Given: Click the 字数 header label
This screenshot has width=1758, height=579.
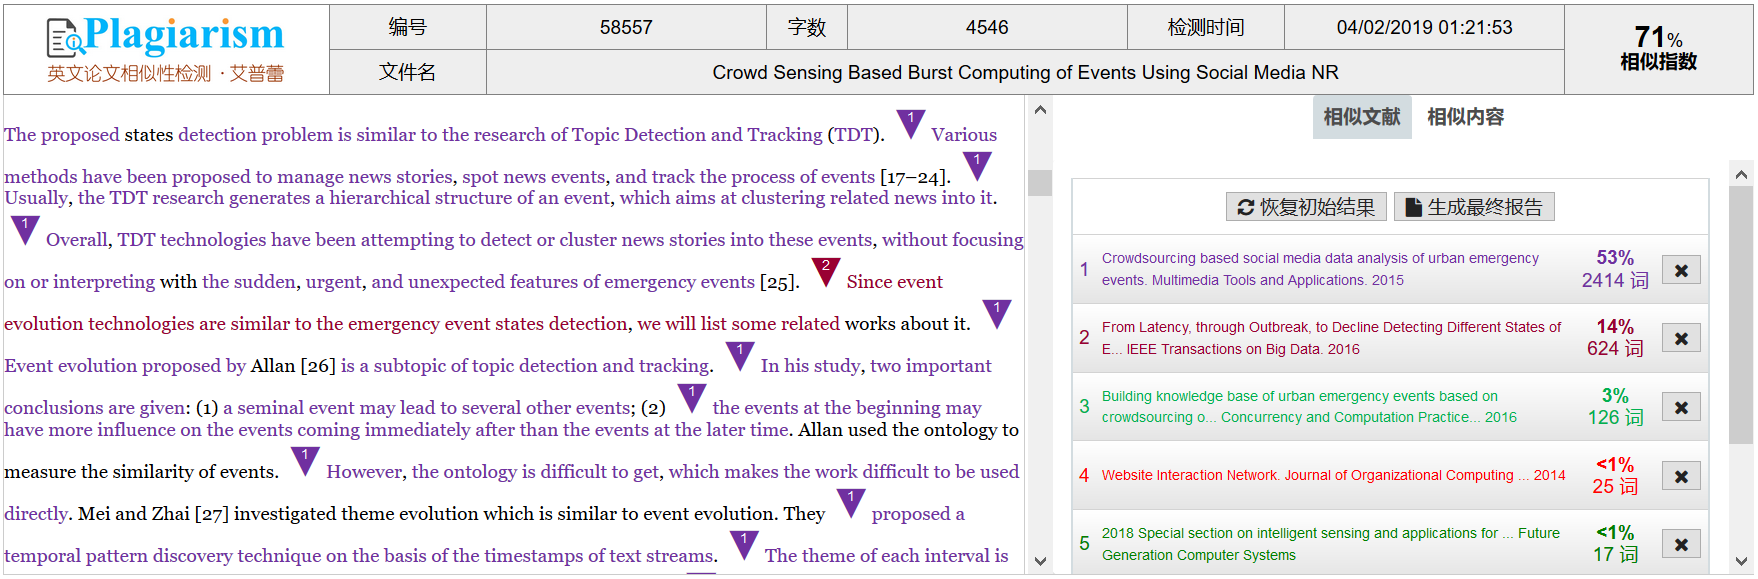Looking at the screenshot, I should point(806,27).
